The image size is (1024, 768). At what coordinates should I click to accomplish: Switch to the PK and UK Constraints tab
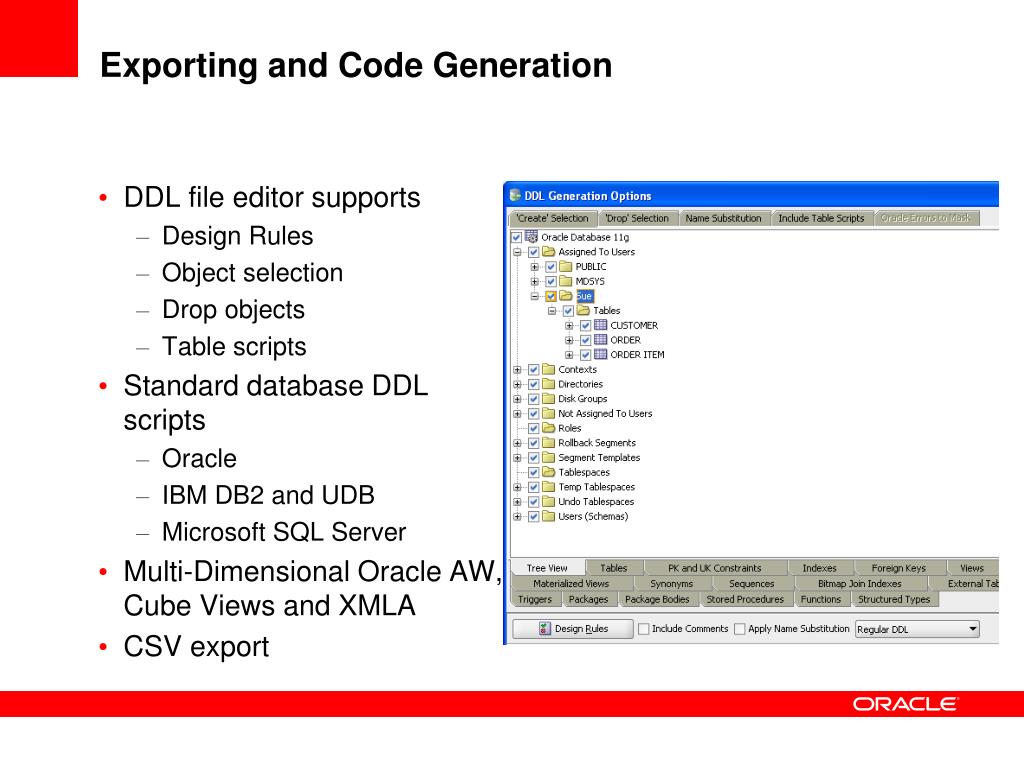[x=714, y=568]
